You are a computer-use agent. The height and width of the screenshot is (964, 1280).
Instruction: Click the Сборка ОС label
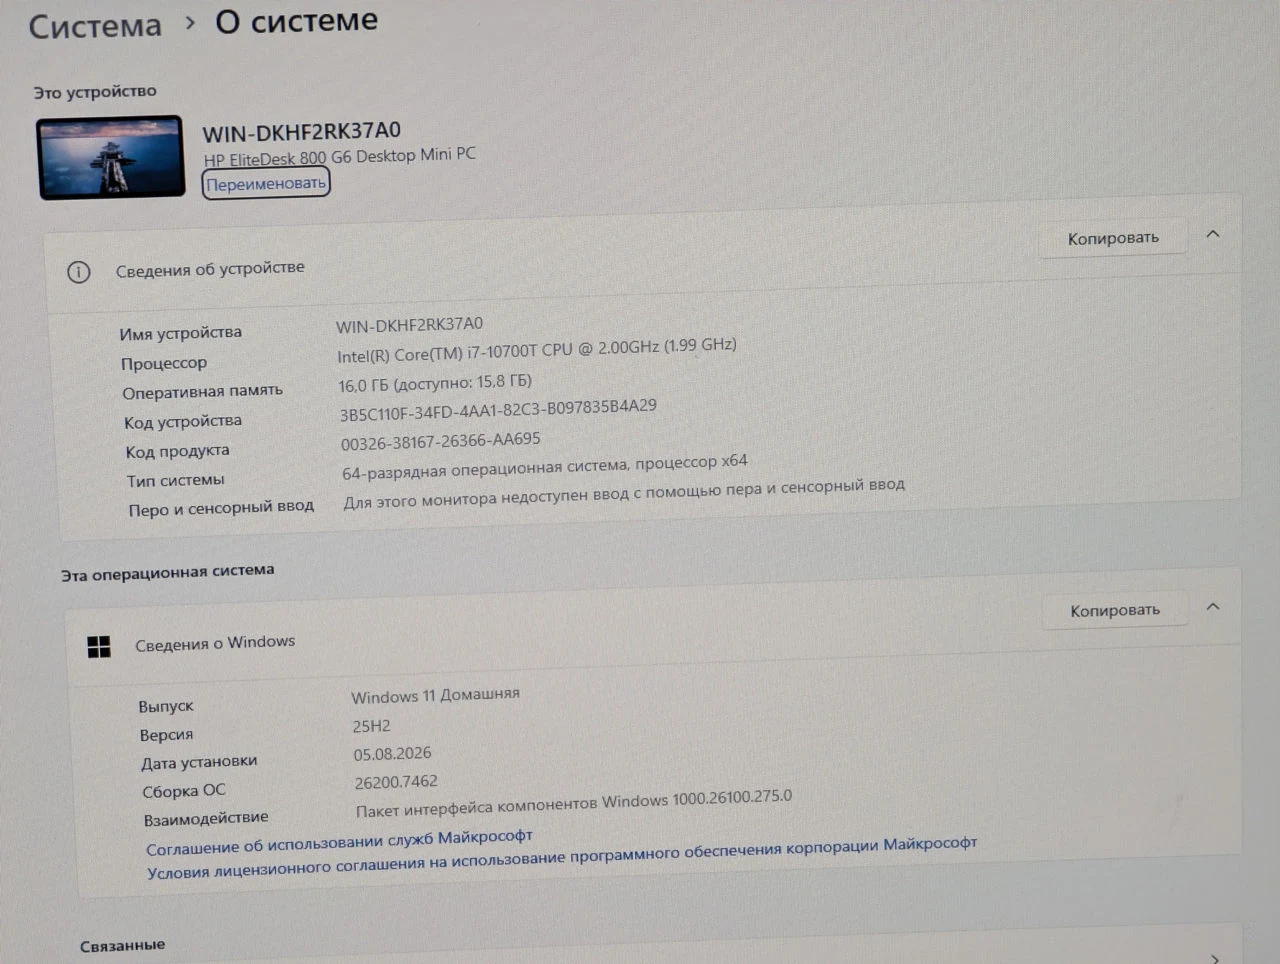184,791
